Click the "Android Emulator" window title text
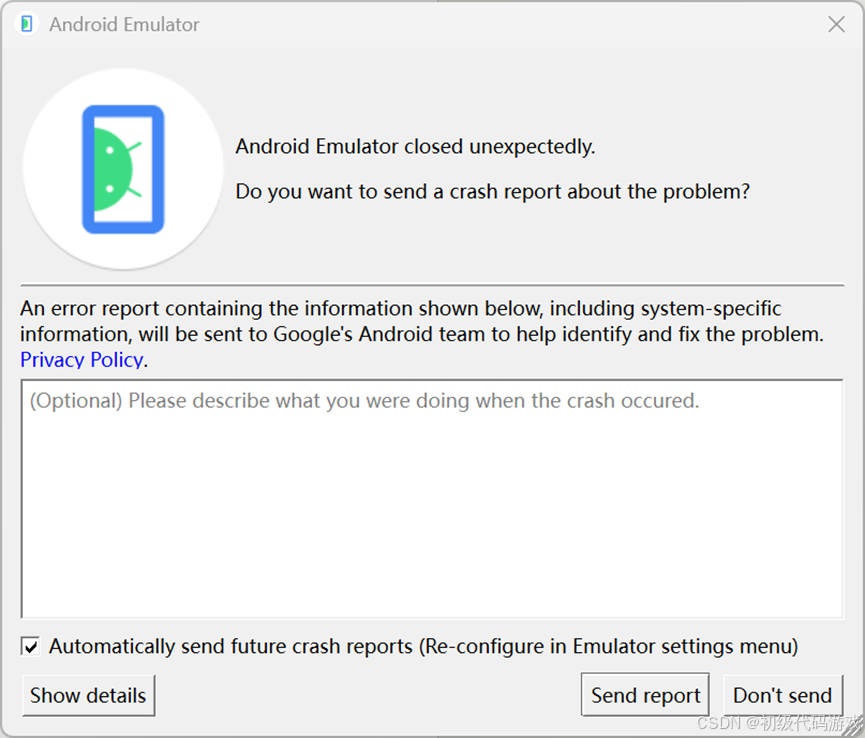The width and height of the screenshot is (865, 738). (x=124, y=25)
